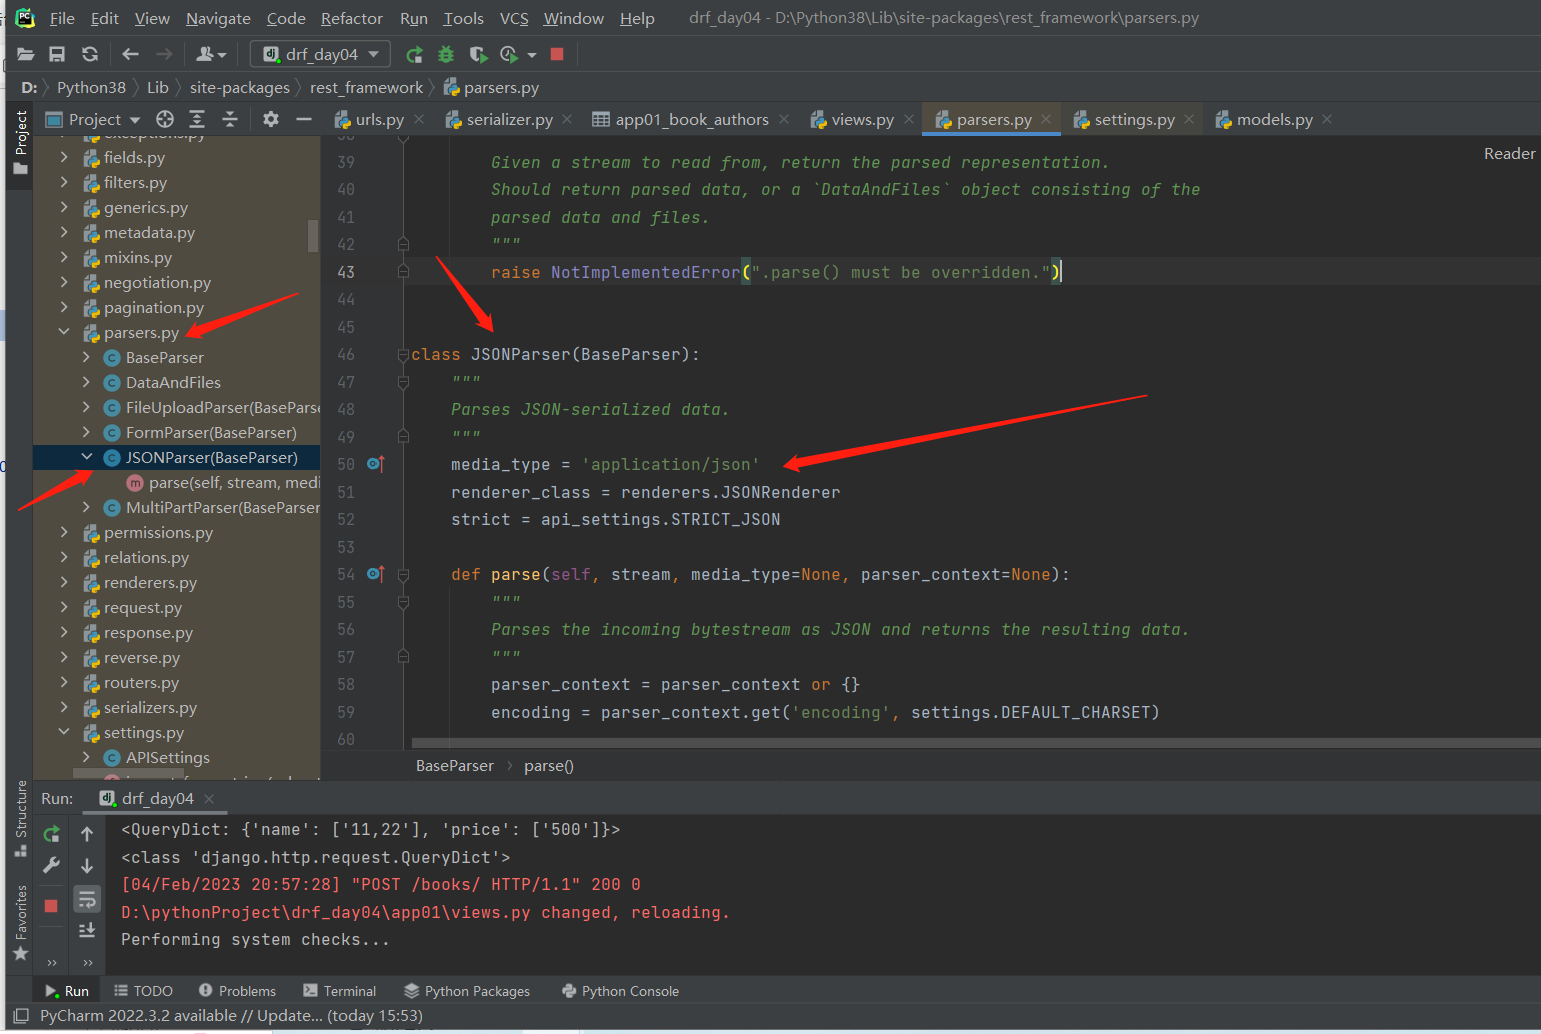The height and width of the screenshot is (1034, 1541).
Task: Click the Save All floppy disk icon
Action: point(57,54)
